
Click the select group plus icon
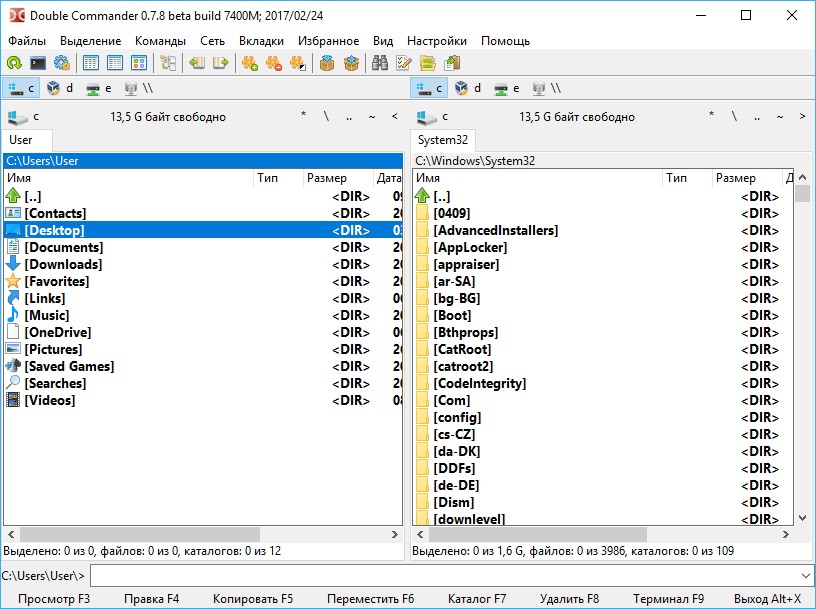[250, 63]
